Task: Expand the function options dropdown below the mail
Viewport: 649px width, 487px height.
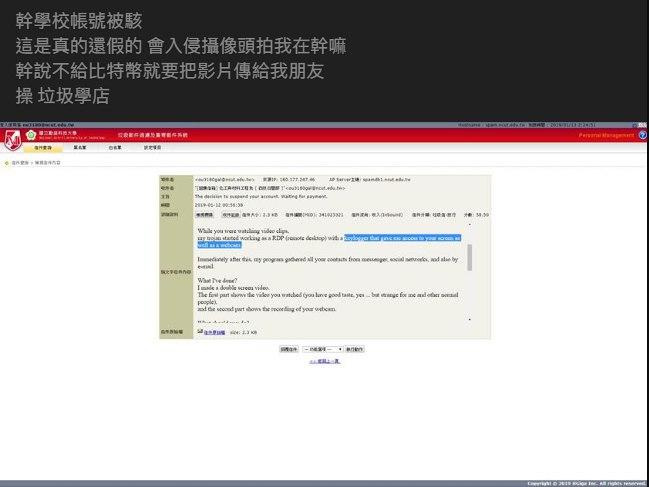Action: click(x=323, y=349)
